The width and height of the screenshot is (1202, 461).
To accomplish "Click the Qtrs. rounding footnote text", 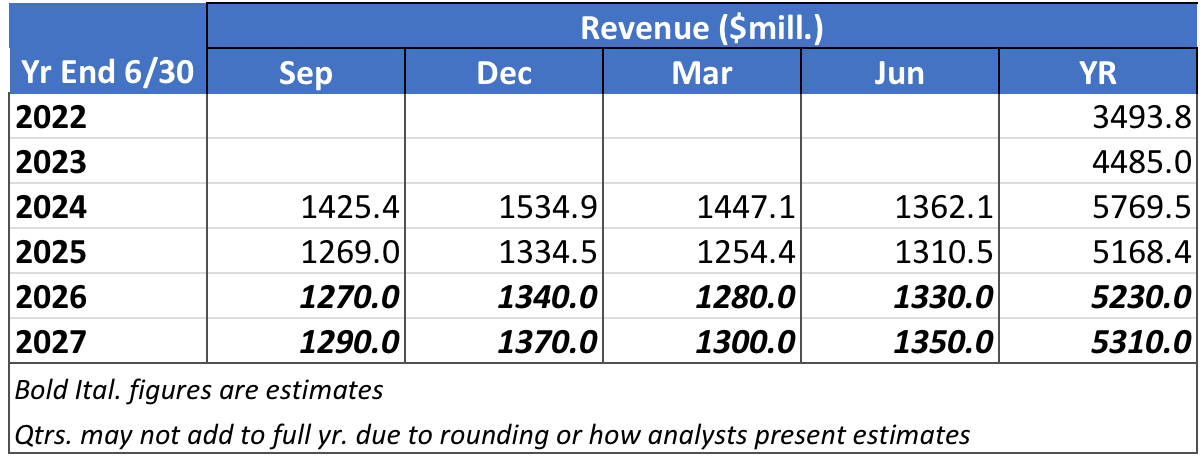I will (x=492, y=434).
